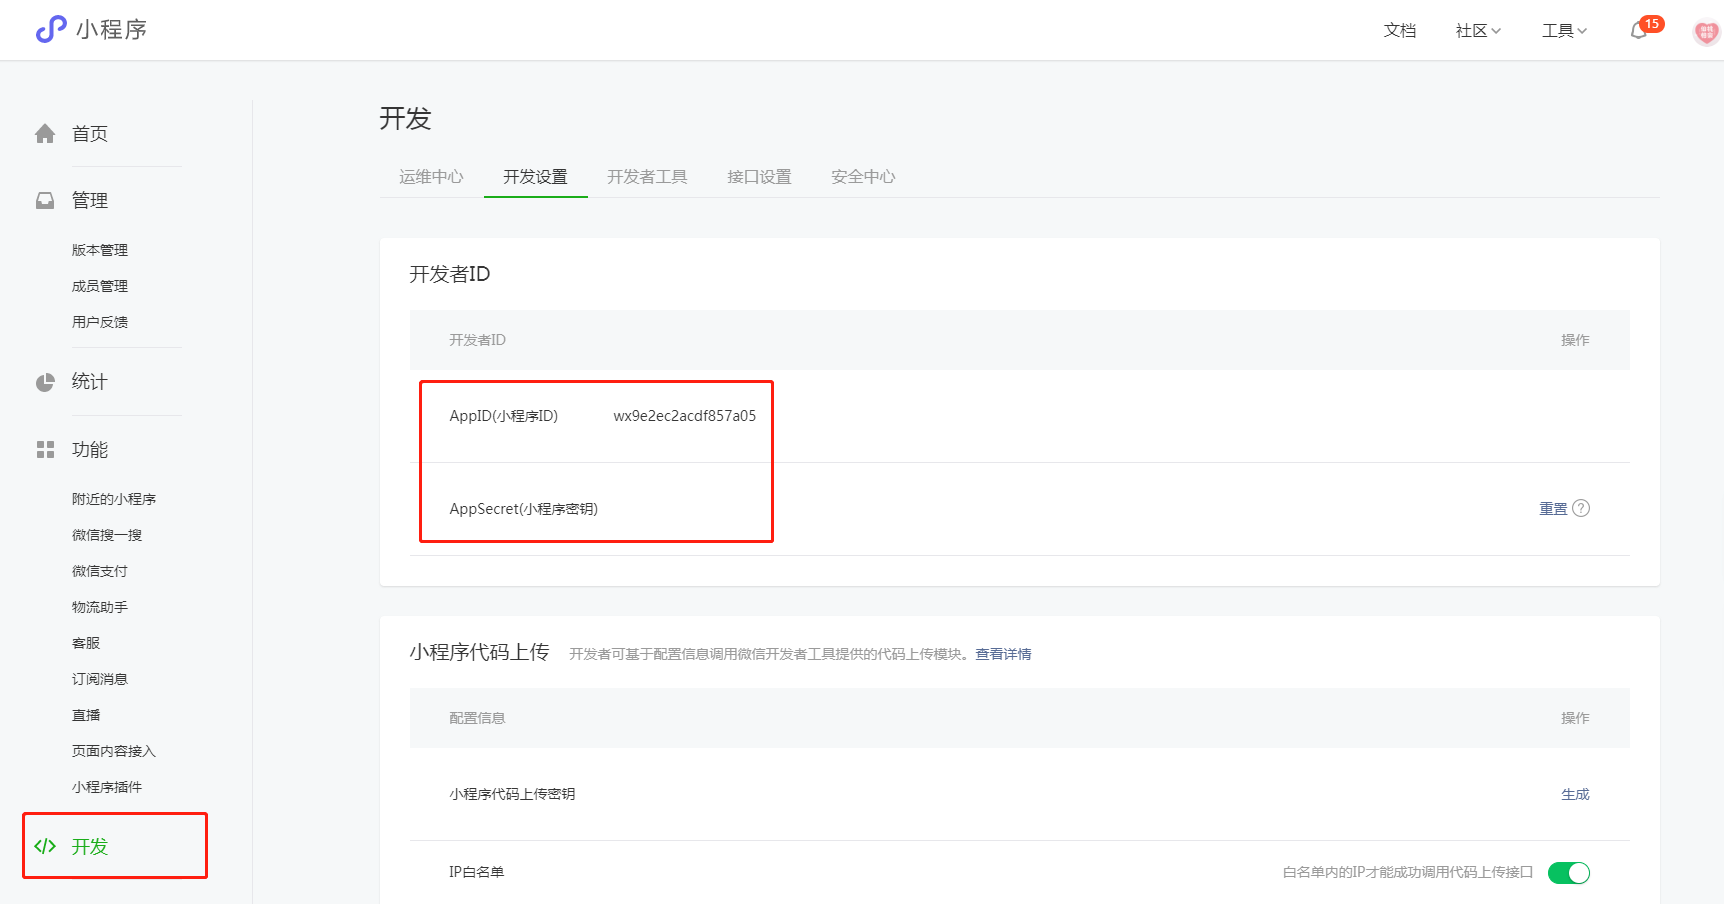Open 附近的小程序 in the sidebar

click(114, 499)
